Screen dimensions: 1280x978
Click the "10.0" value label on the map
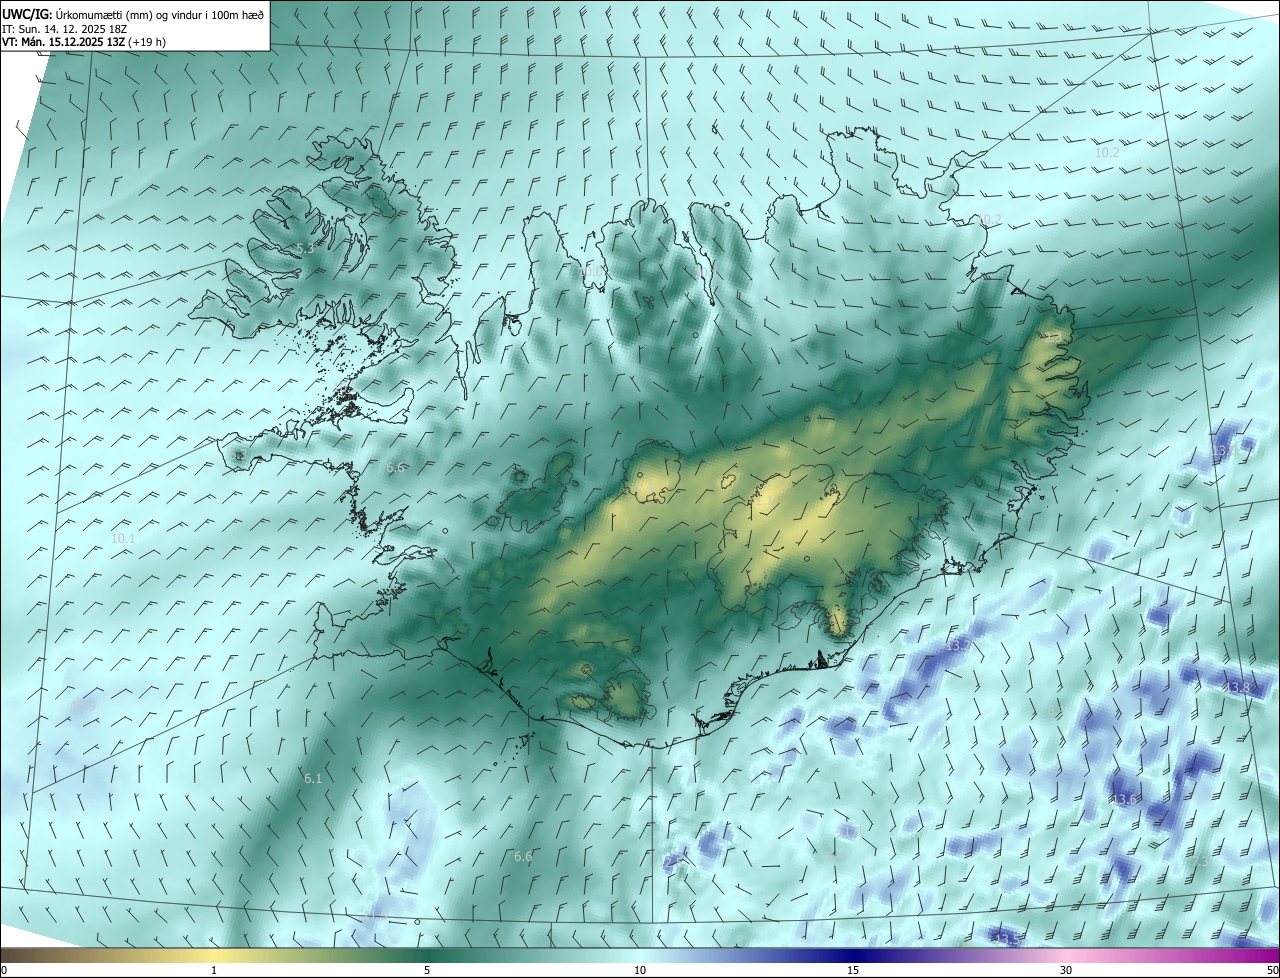[592, 271]
